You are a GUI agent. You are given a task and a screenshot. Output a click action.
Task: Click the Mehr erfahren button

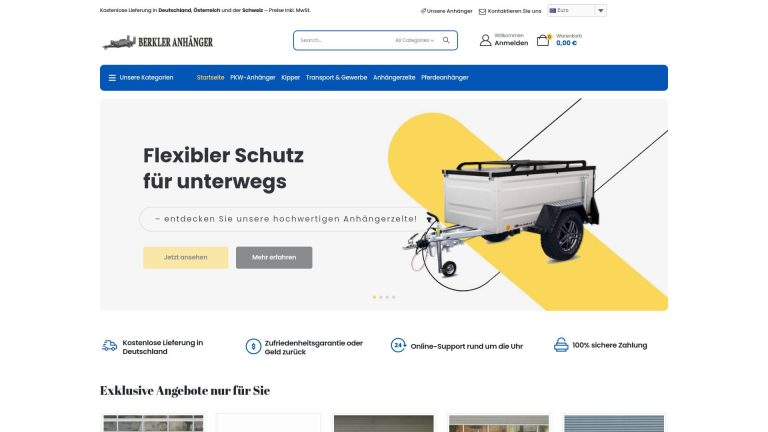point(274,258)
